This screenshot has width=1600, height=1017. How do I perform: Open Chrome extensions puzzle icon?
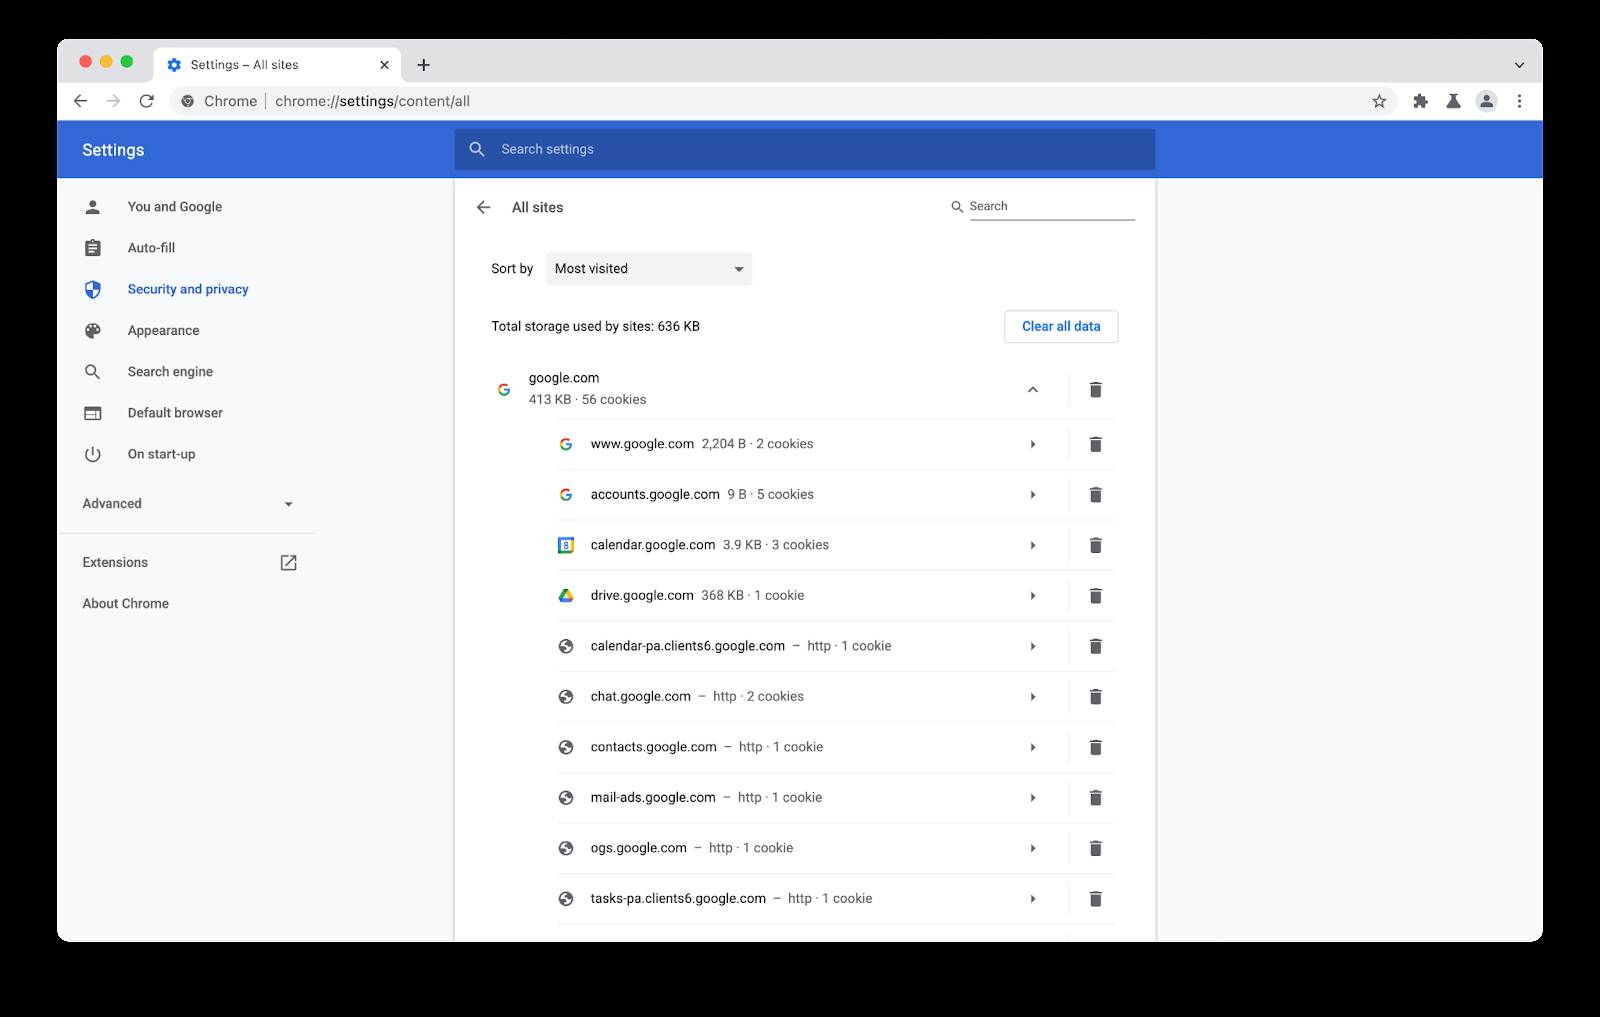[1421, 100]
